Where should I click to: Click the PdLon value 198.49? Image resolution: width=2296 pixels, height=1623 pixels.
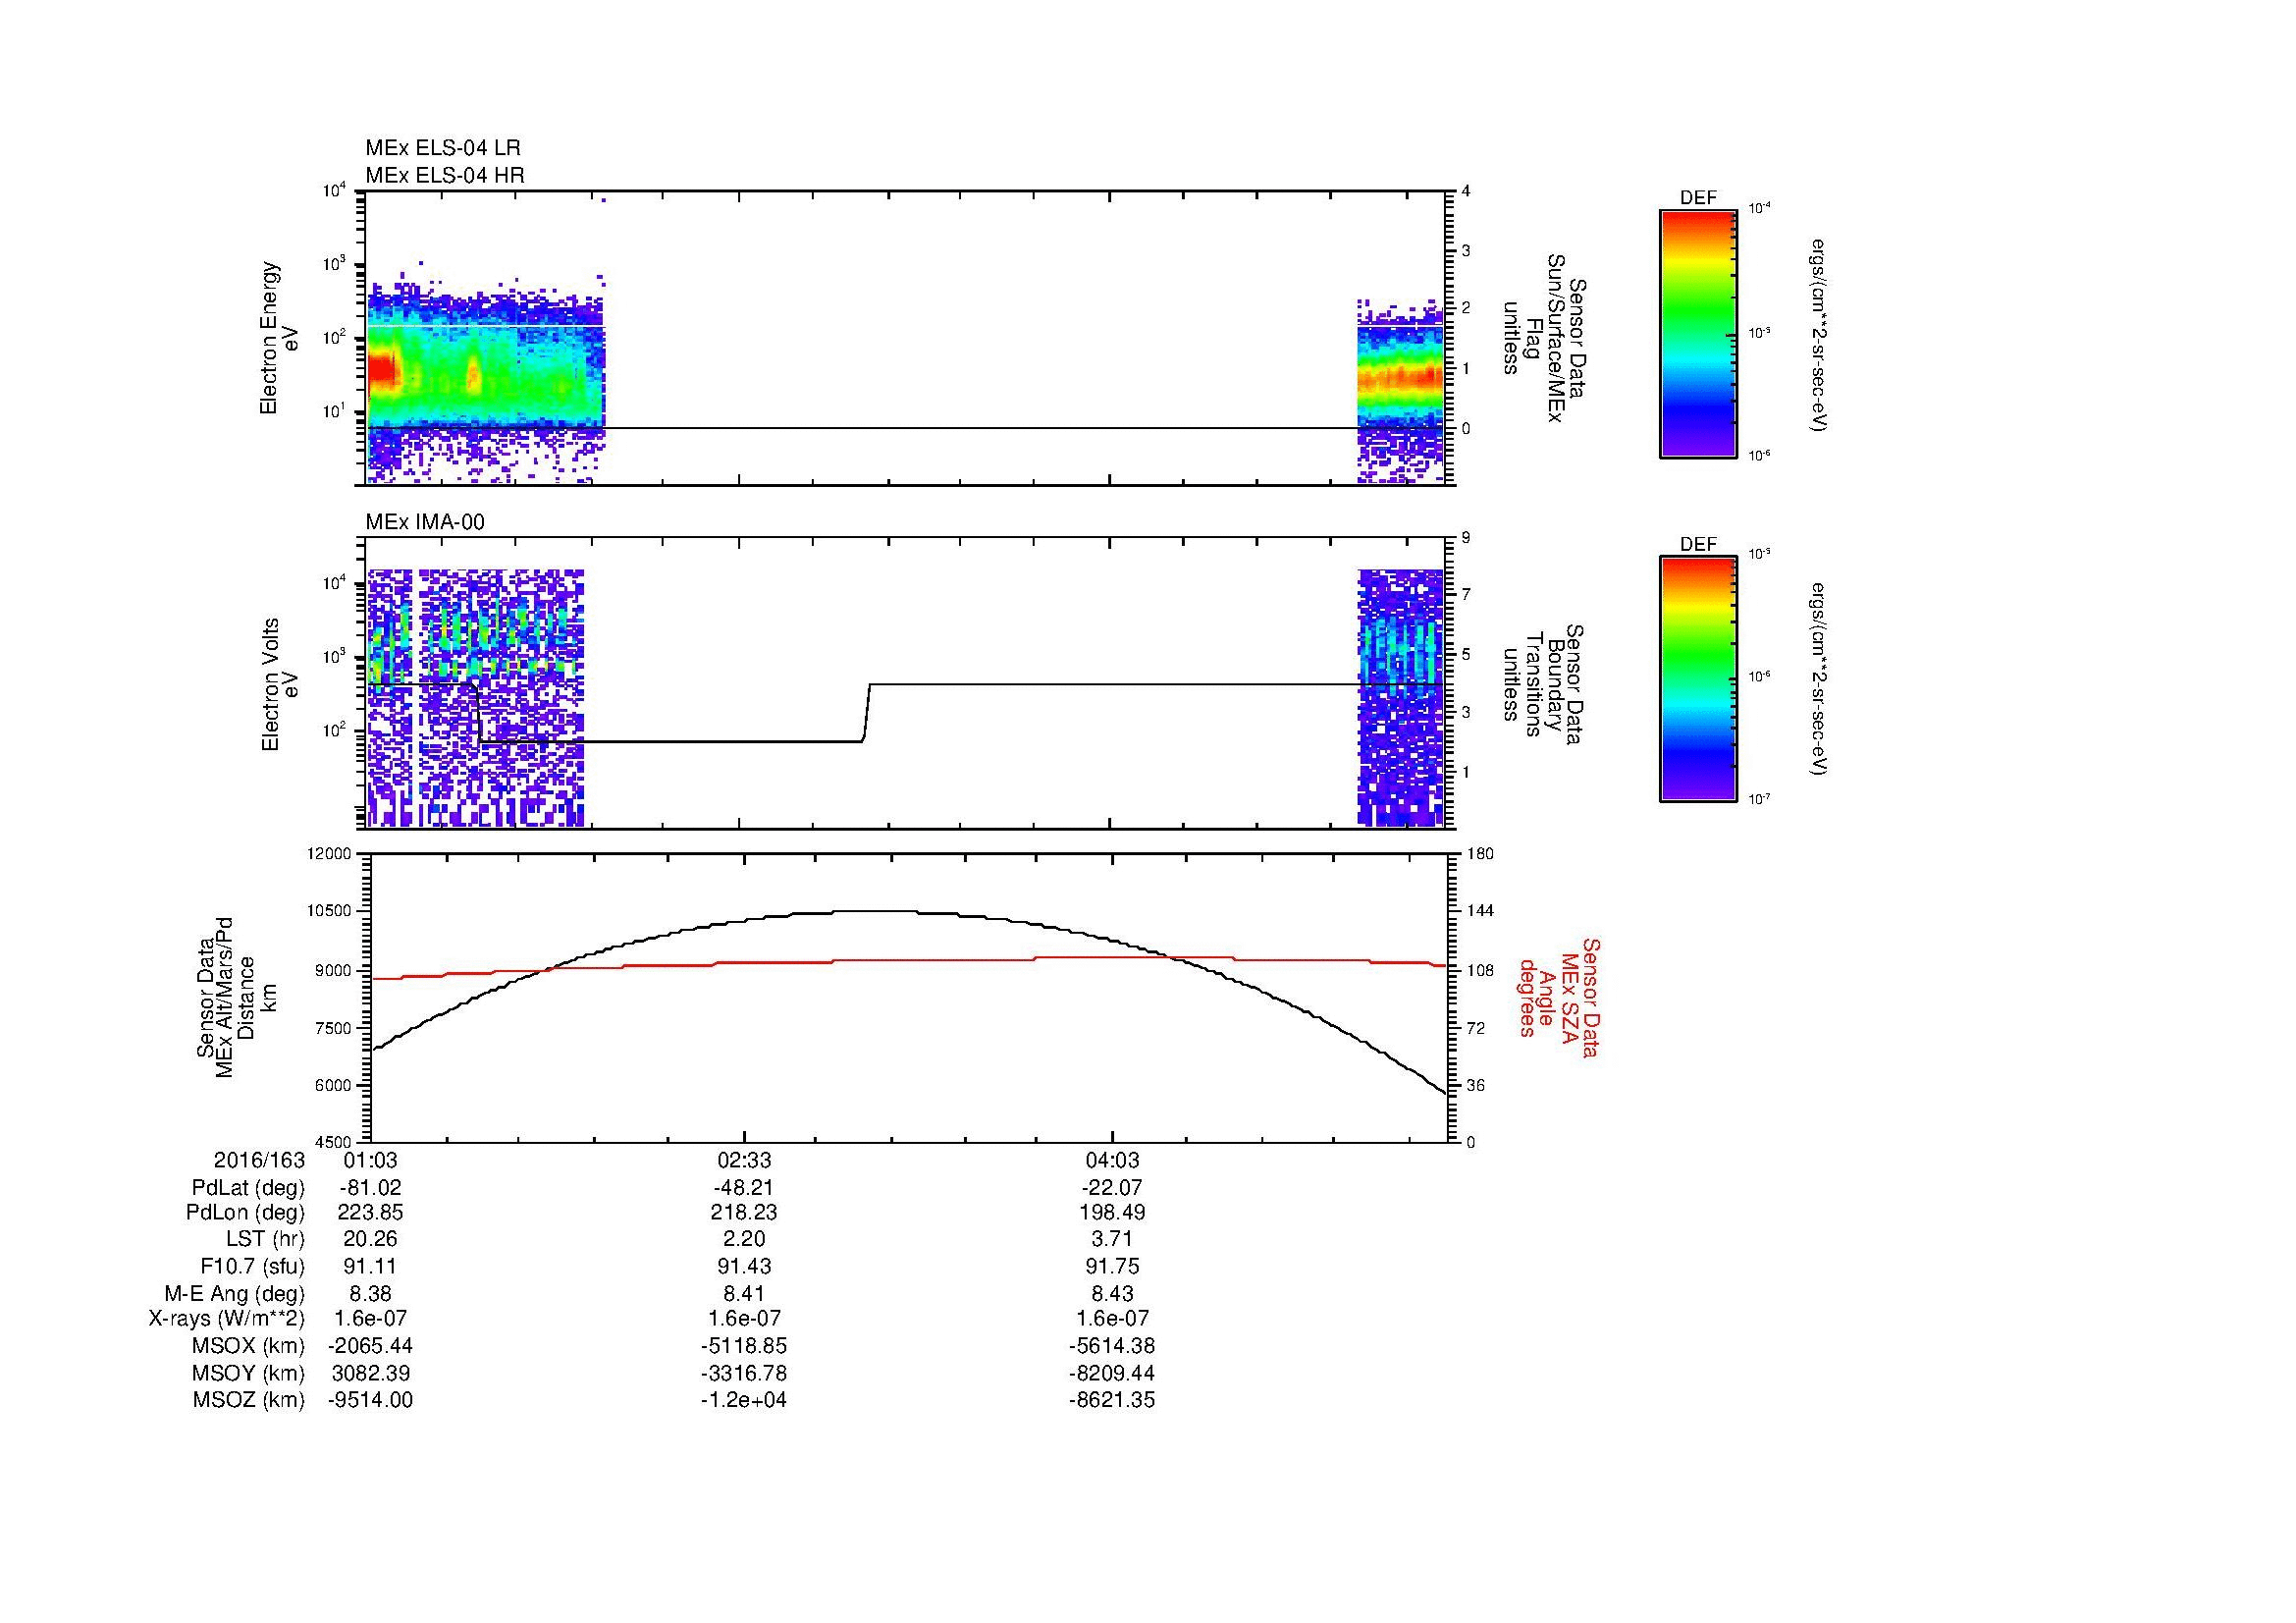[1112, 1213]
